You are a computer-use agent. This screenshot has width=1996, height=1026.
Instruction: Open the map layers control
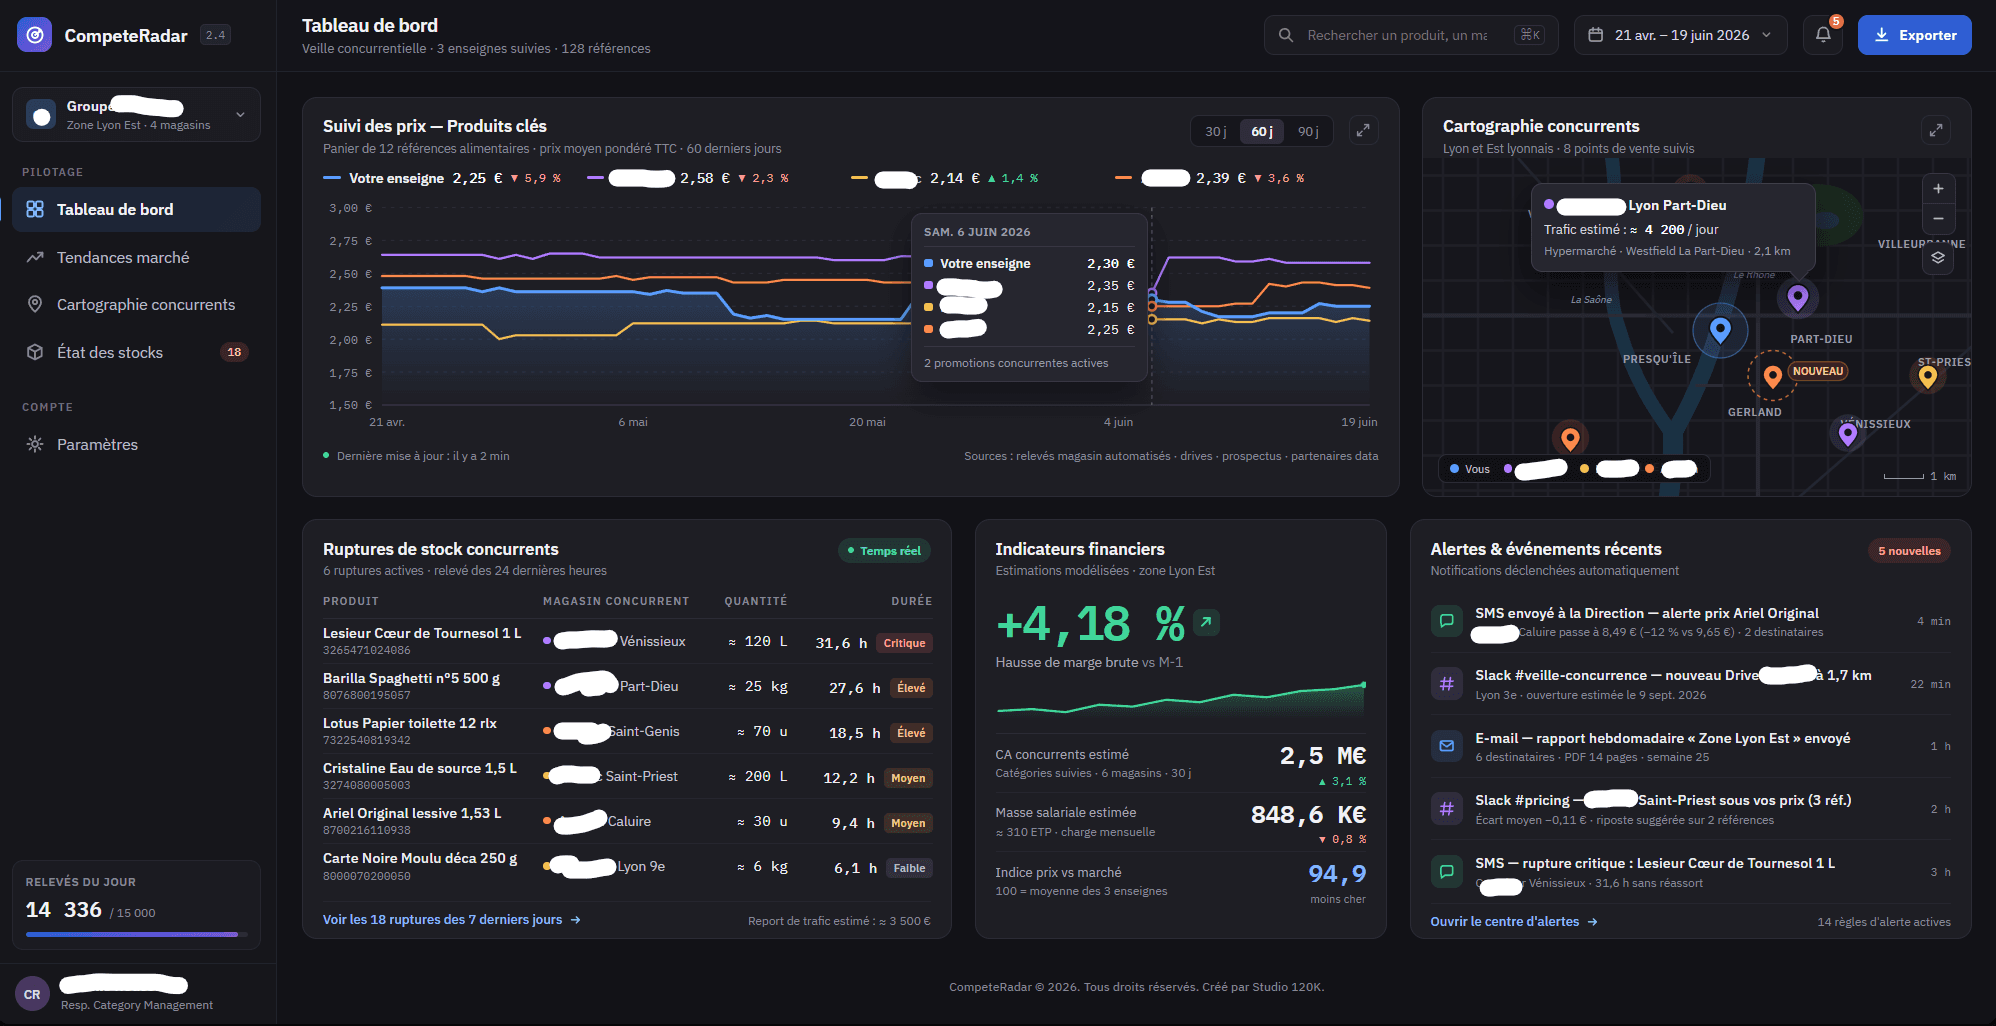point(1938,258)
